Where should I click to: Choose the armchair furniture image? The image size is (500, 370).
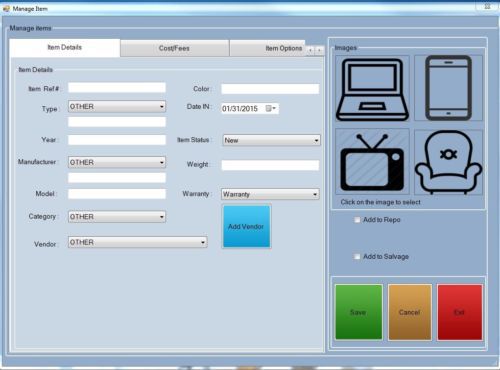click(448, 162)
